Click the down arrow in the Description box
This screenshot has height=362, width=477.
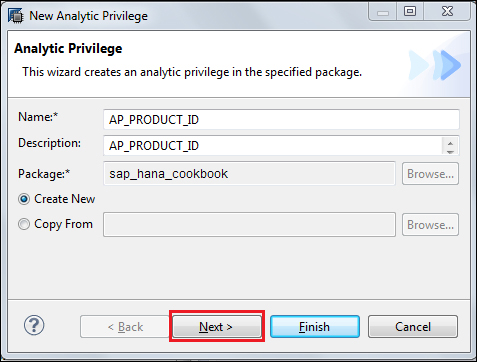click(450, 152)
